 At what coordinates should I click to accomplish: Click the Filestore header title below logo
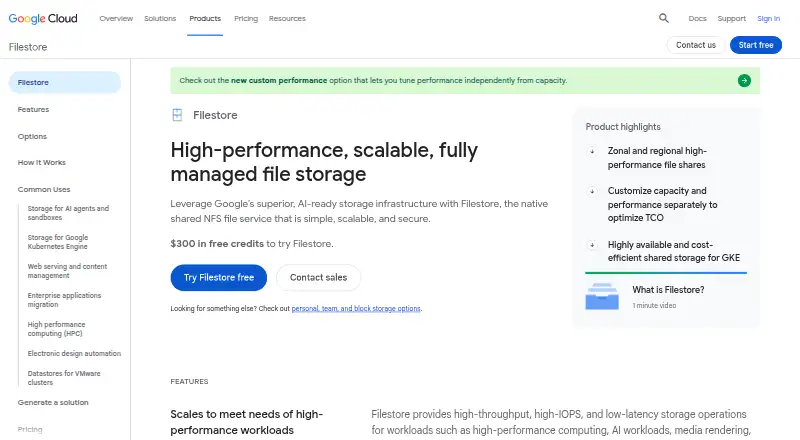pyautogui.click(x=28, y=47)
